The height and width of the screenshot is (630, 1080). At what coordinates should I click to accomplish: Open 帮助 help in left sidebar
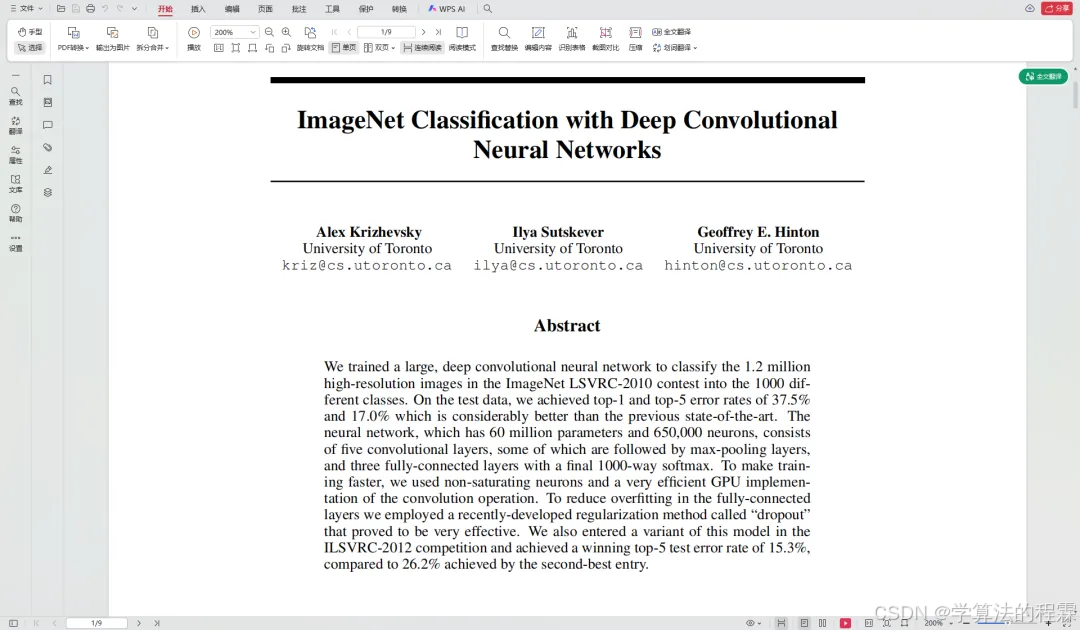(15, 213)
